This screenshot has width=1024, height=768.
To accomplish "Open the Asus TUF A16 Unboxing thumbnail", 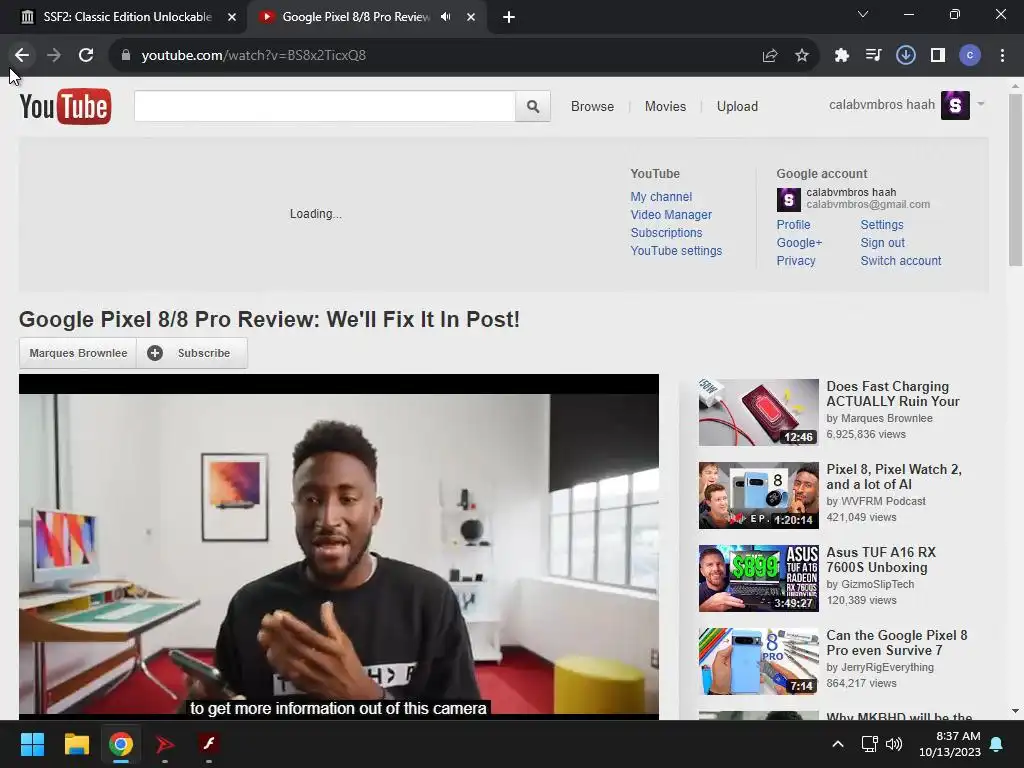I will [x=758, y=579].
